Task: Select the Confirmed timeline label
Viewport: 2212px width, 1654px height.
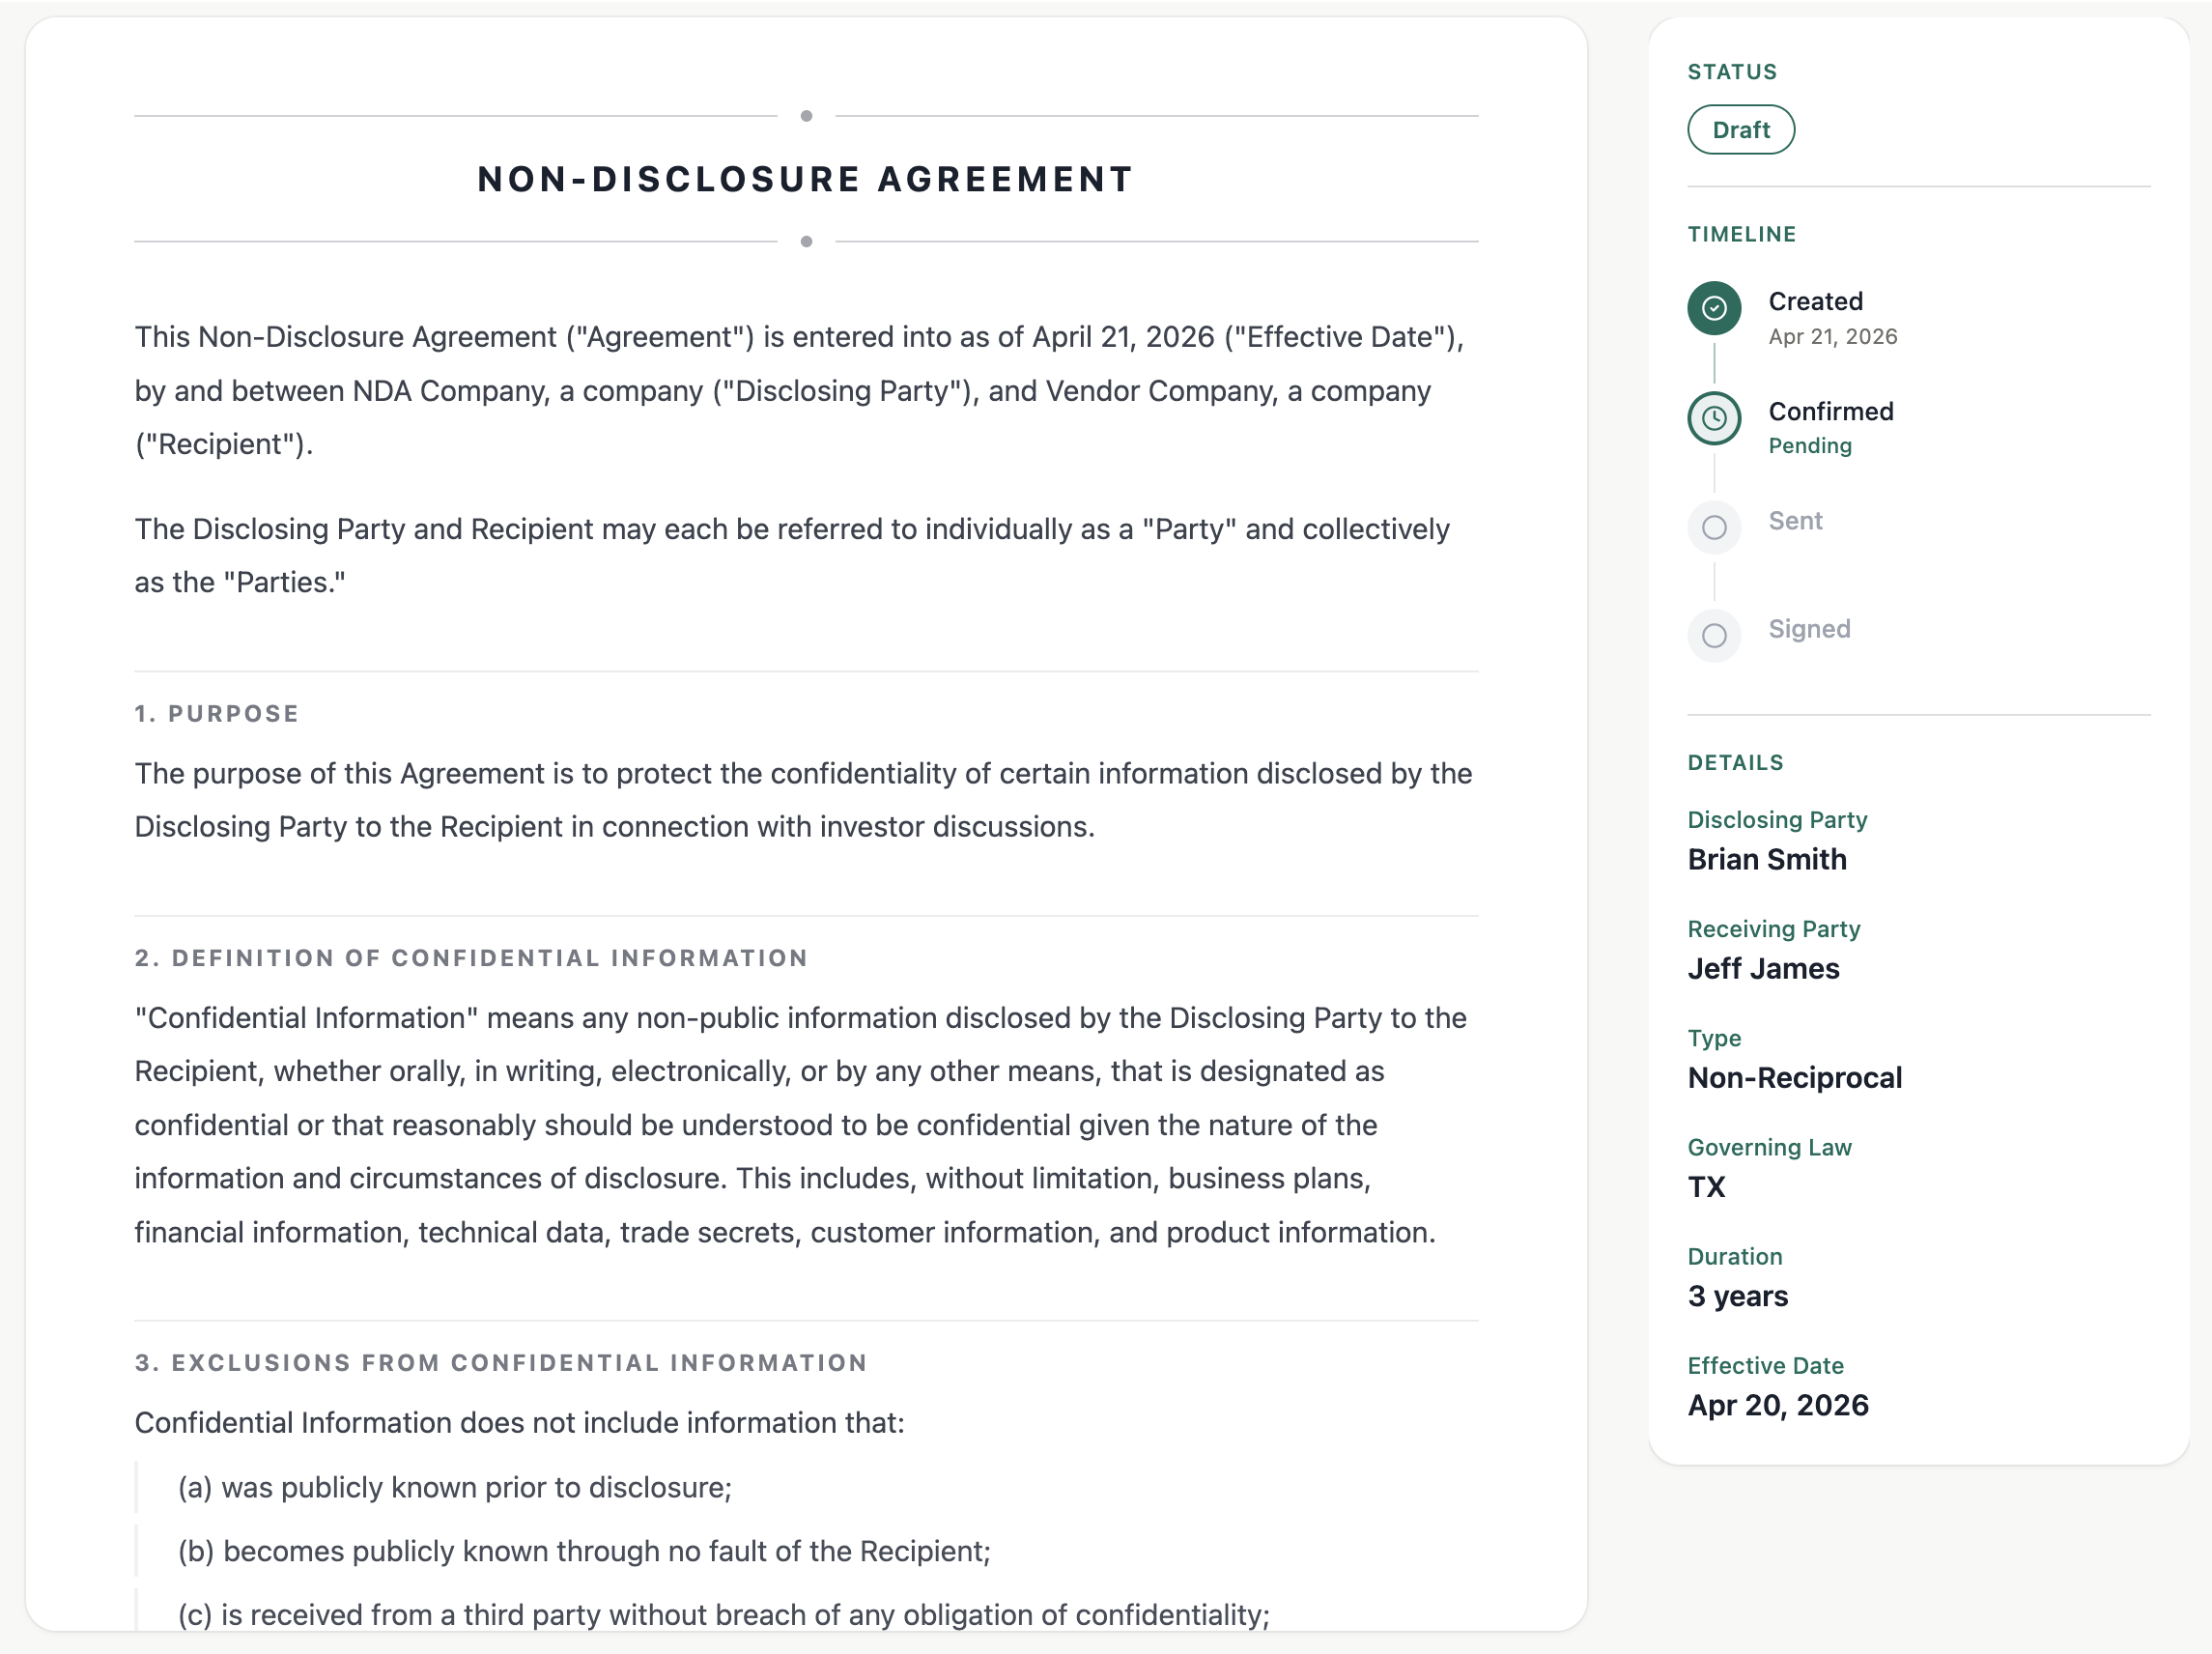Action: (1830, 411)
